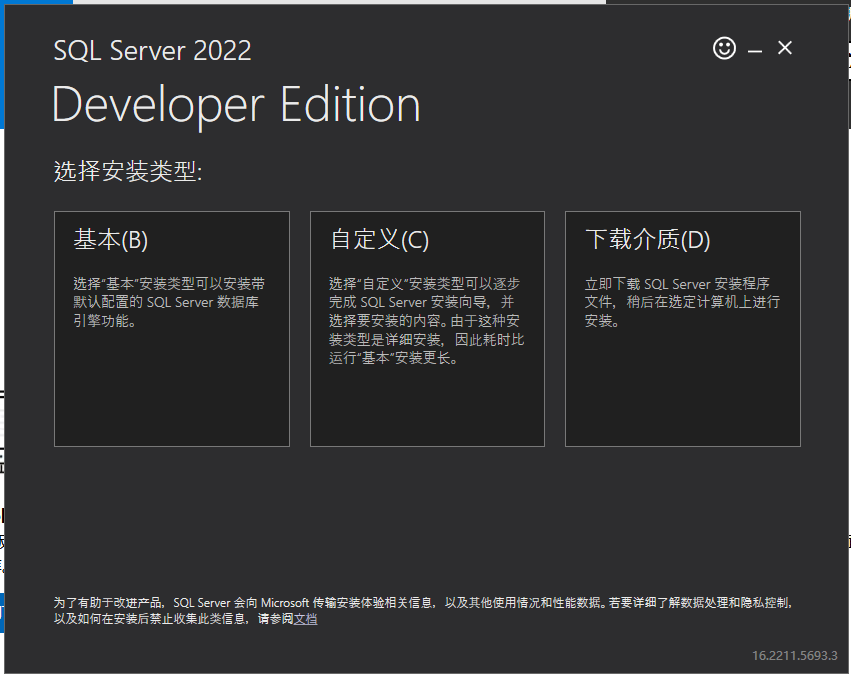Click the version number 16.2211.5693.3
Screen dimensions: 851x678
click(x=794, y=656)
